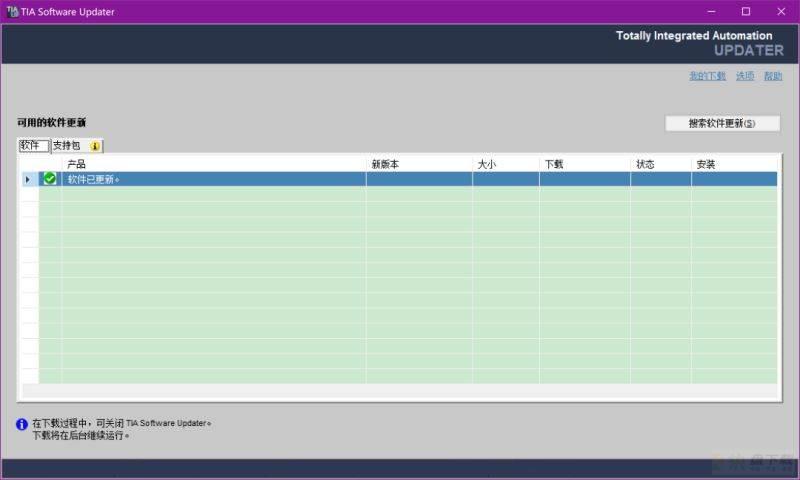Image resolution: width=800 pixels, height=480 pixels.
Task: Open the 帮助 link
Action: [x=773, y=76]
